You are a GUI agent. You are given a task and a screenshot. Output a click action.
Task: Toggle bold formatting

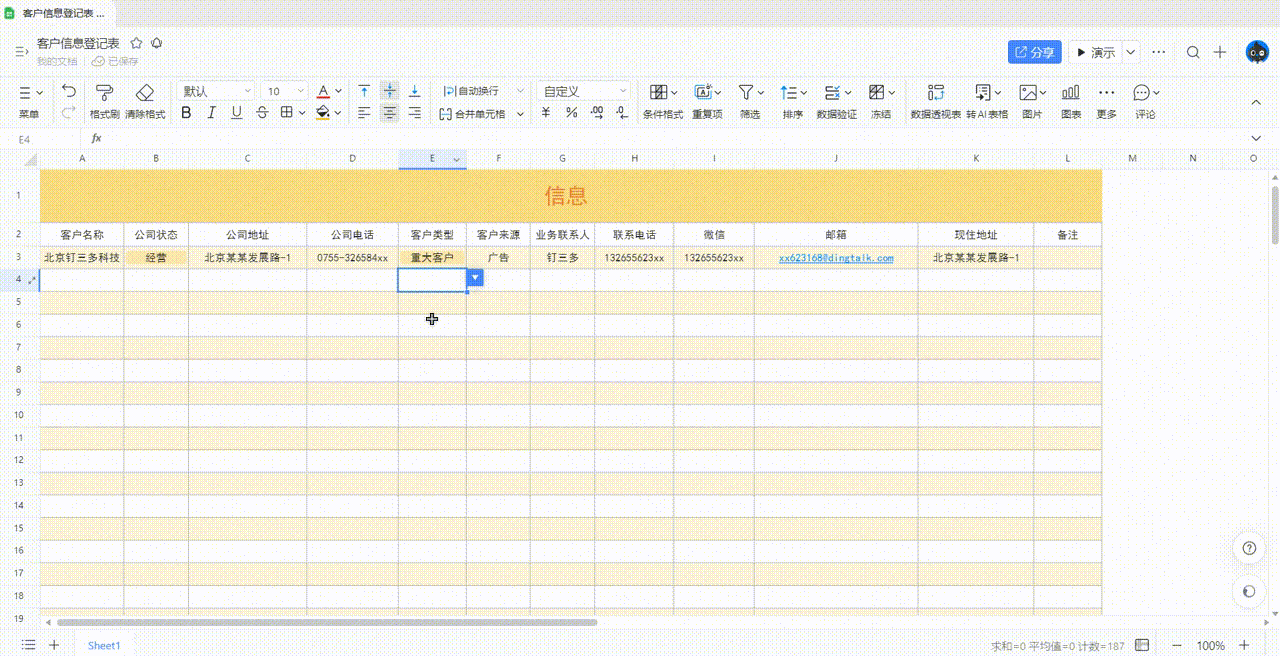[x=186, y=113]
